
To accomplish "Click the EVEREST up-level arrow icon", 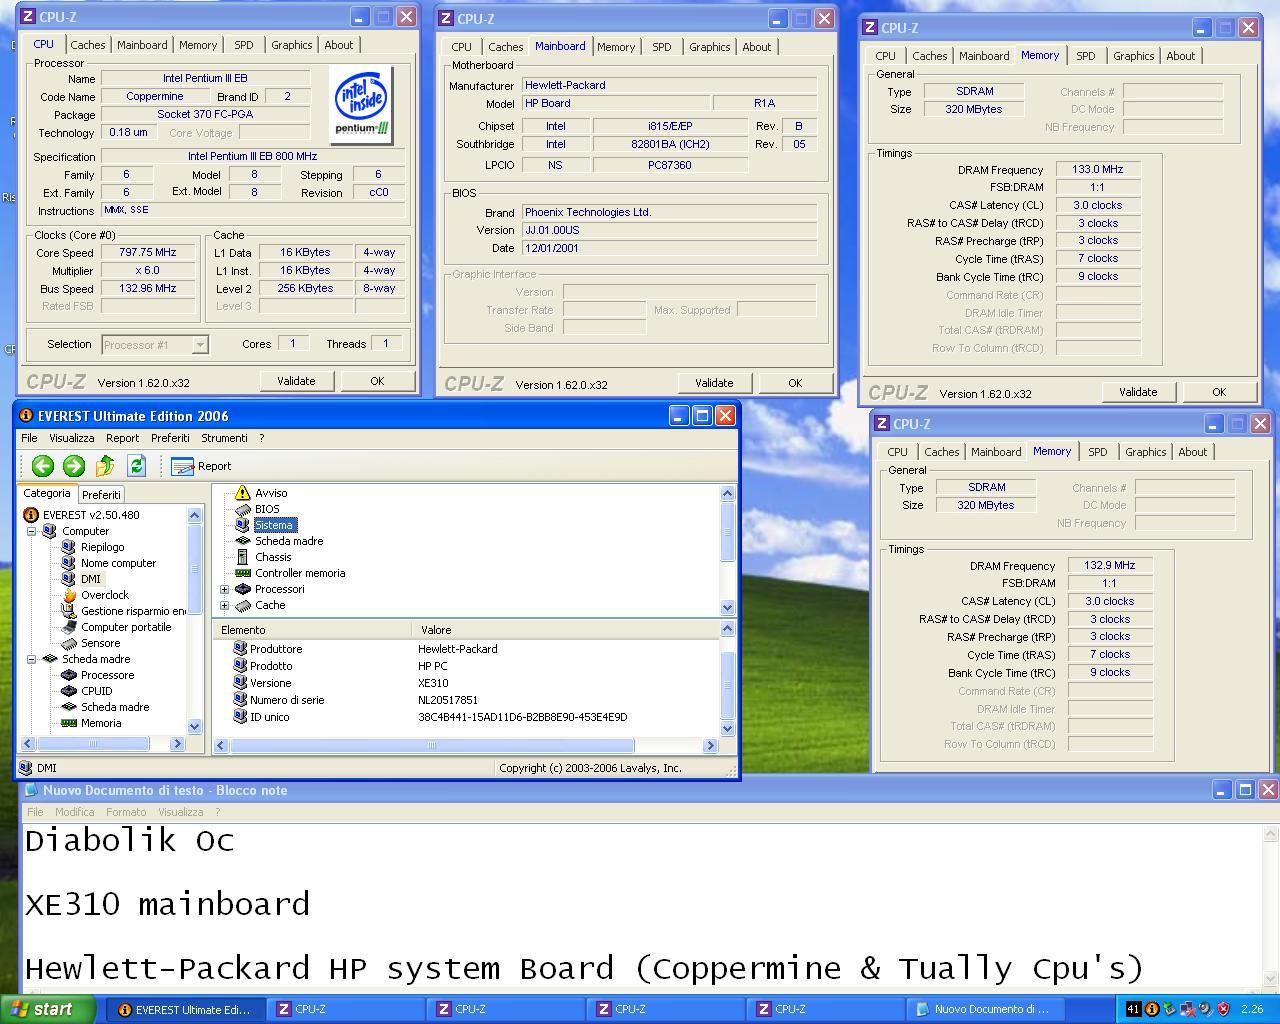I will [x=105, y=465].
